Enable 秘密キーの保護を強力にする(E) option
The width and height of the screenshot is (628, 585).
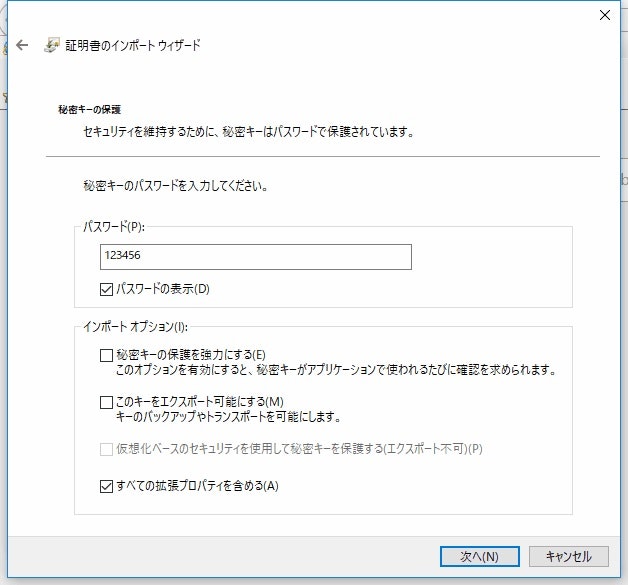pos(106,355)
